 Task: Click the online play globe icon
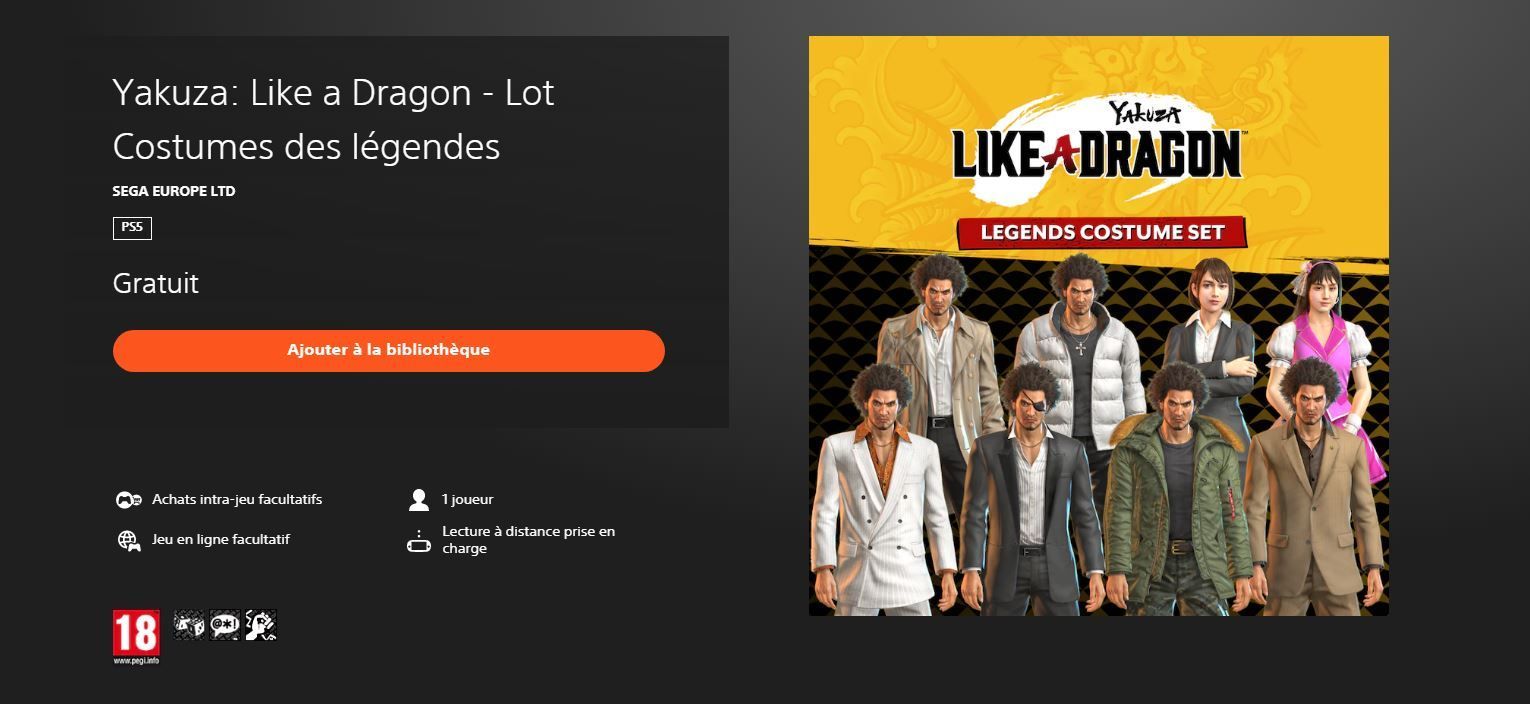128,540
